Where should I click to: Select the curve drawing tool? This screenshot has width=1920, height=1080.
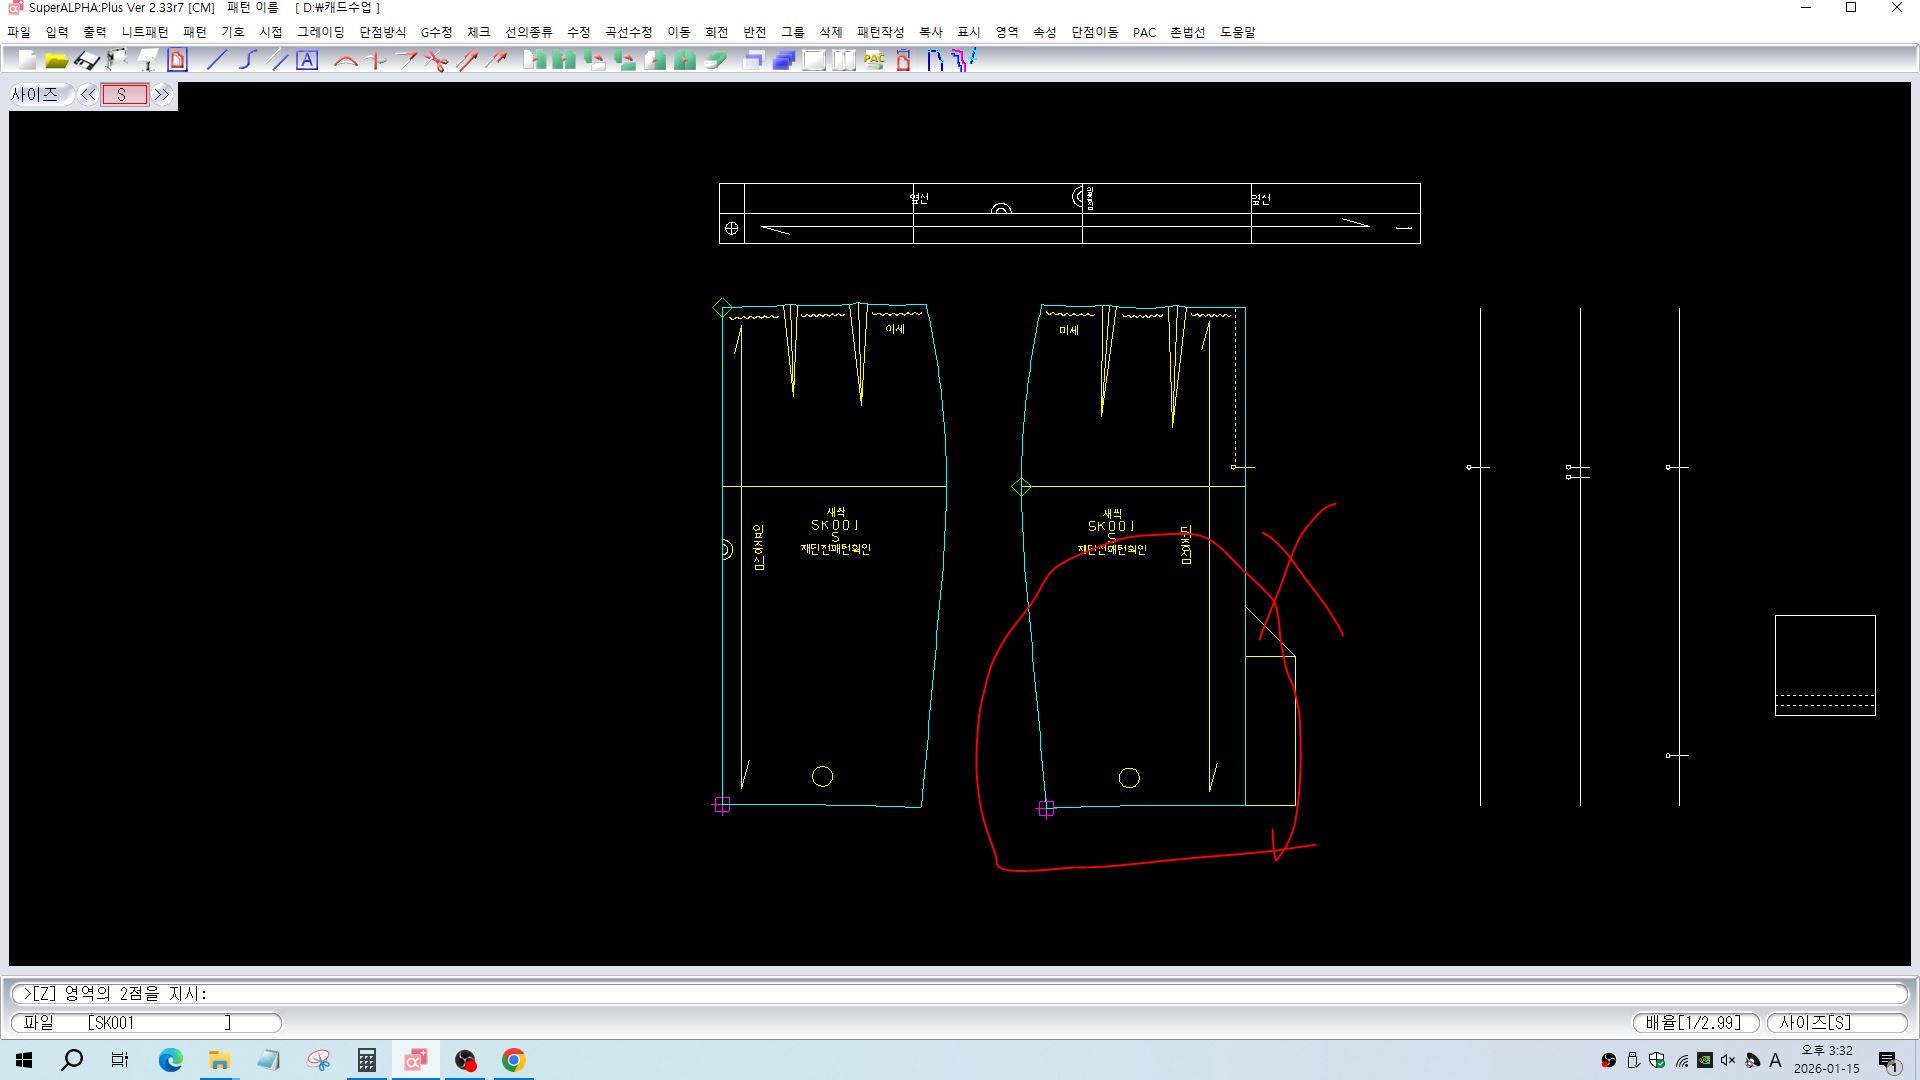pos(247,61)
